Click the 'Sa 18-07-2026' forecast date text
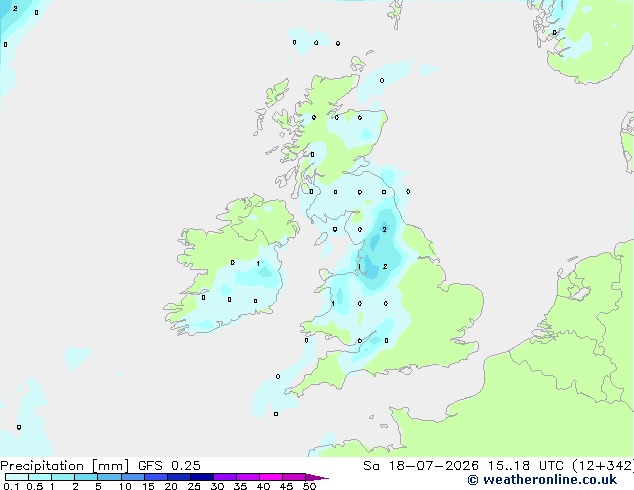 [x=421, y=466]
